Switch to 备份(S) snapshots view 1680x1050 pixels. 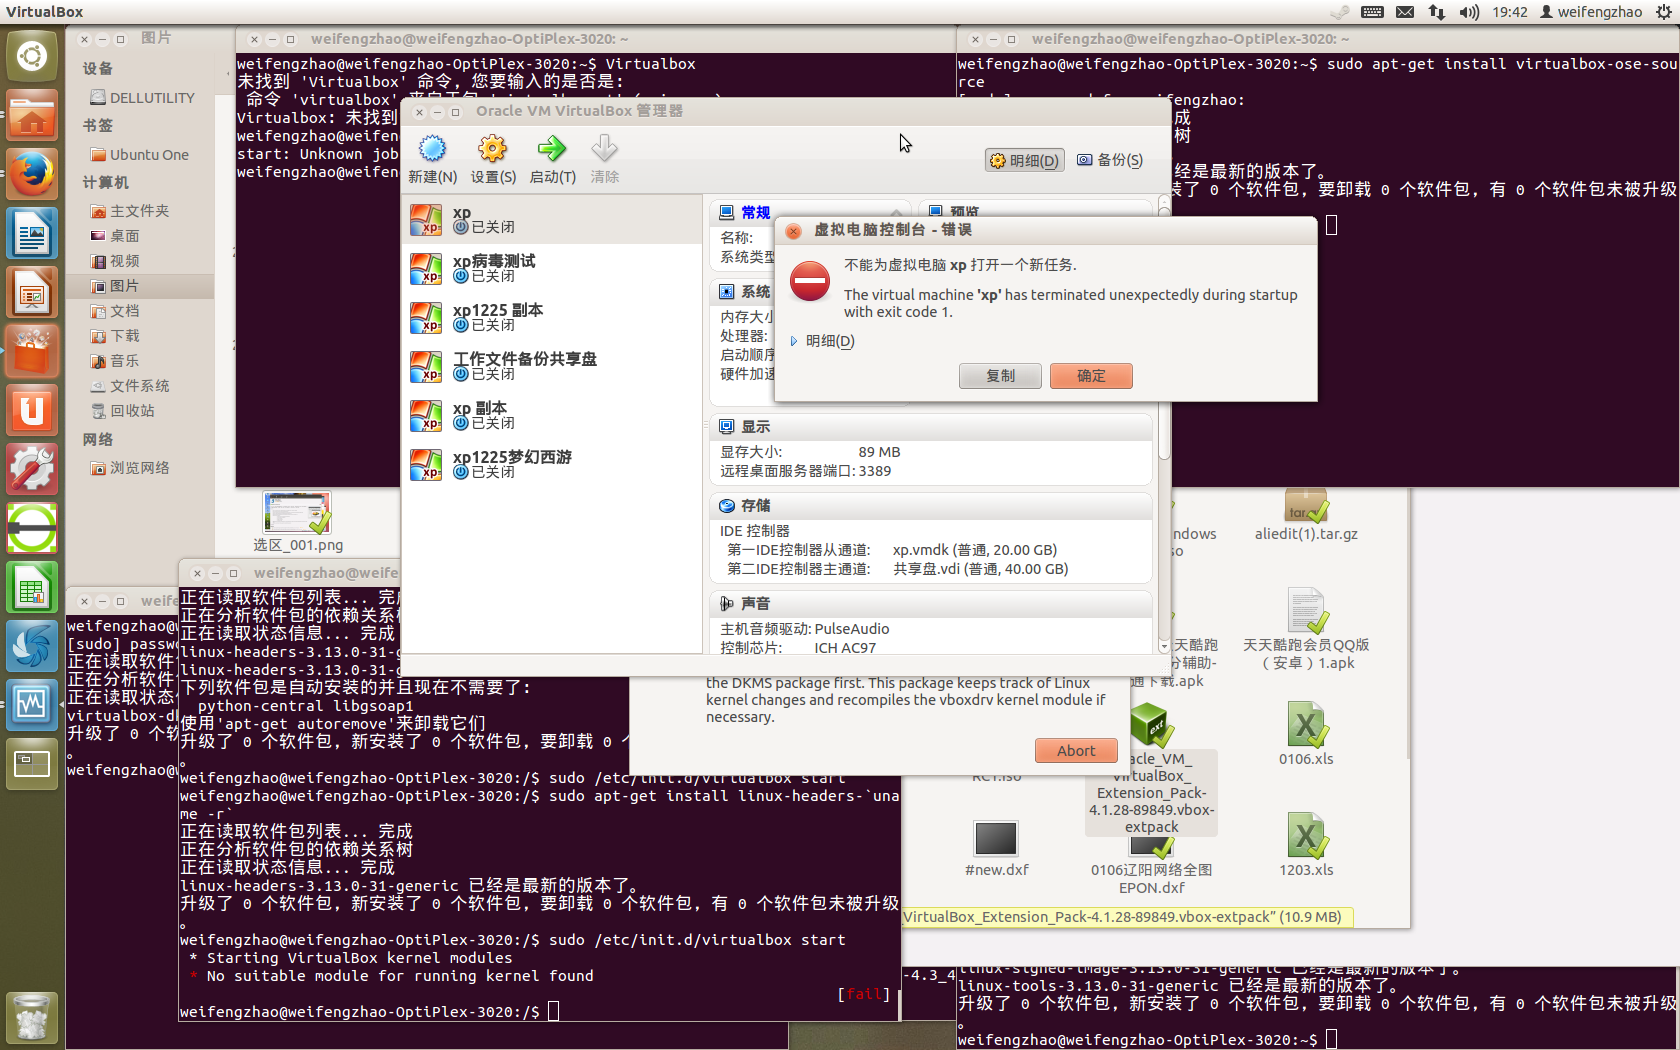(1110, 160)
